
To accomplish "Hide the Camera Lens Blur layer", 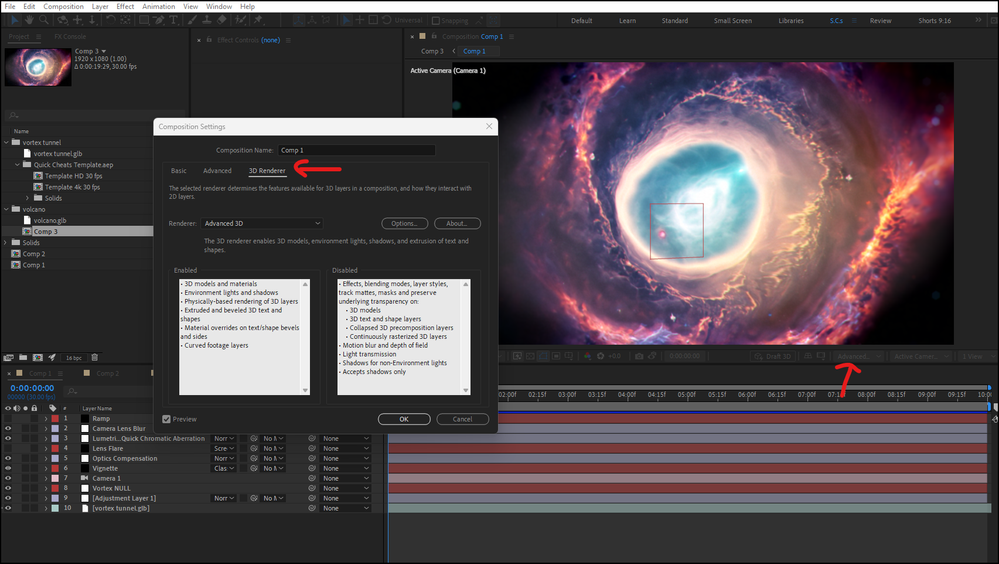I will 8,428.
